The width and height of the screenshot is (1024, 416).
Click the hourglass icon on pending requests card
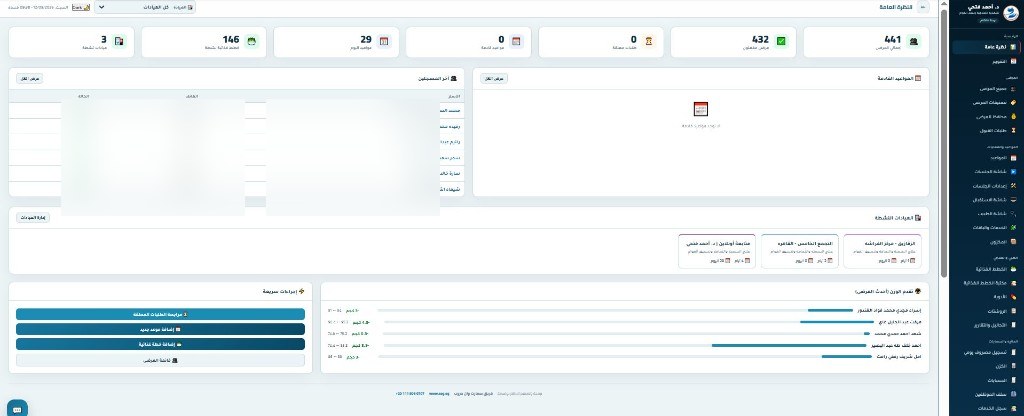click(648, 41)
